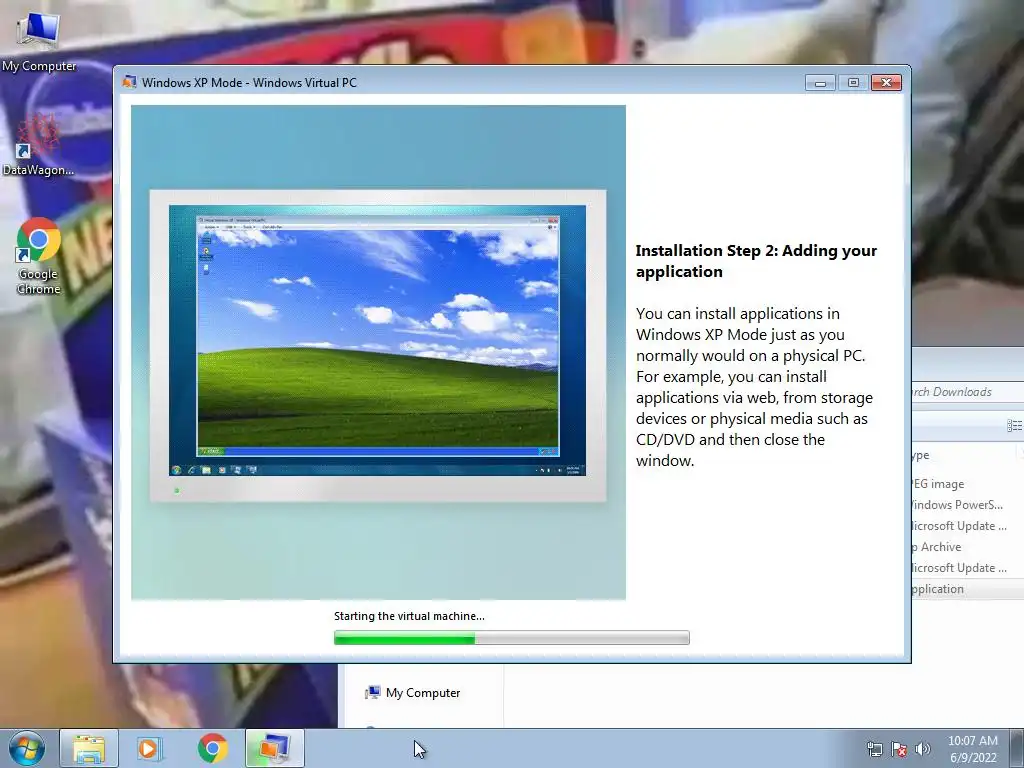Click the view options icon in the Explorer window
The width and height of the screenshot is (1024, 768).
pyautogui.click(x=1014, y=426)
